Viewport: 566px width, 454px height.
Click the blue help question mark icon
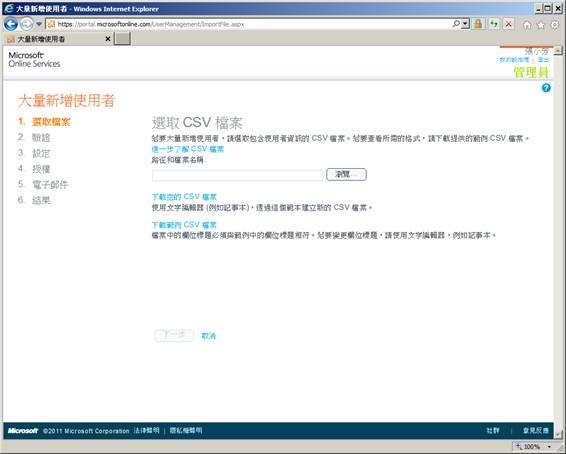click(546, 88)
